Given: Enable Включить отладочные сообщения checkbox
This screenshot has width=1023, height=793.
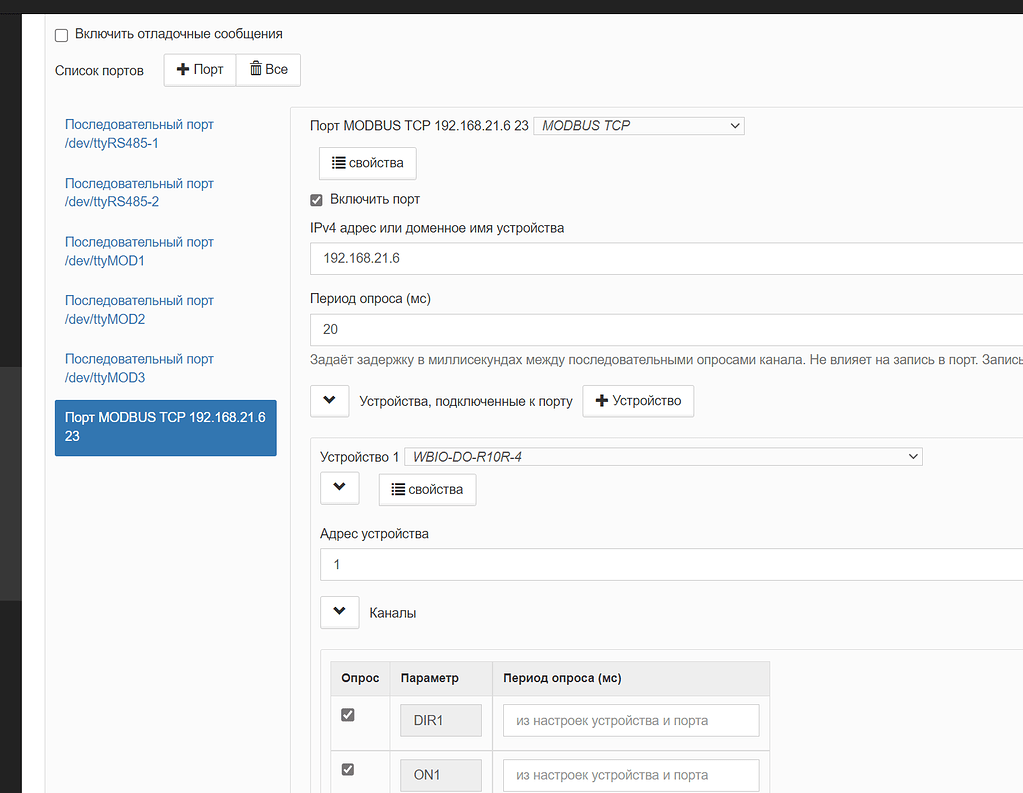Looking at the screenshot, I should (61, 34).
